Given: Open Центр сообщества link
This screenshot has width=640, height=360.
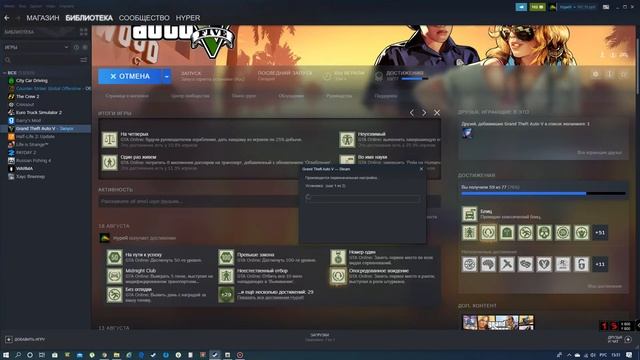Looking at the screenshot, I should (x=190, y=96).
